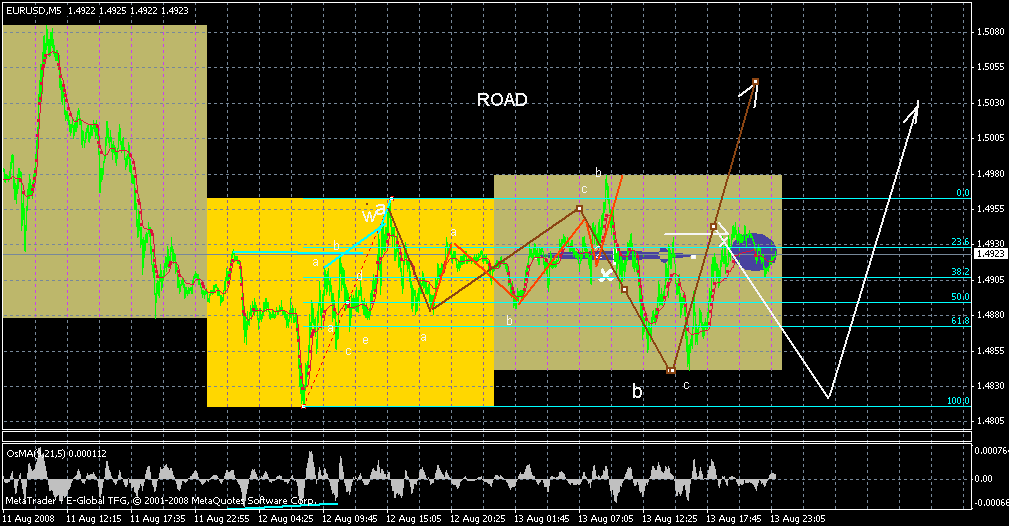Screen dimensions: 1009x526
Task: Click price axis value 1.4980
Action: point(990,174)
